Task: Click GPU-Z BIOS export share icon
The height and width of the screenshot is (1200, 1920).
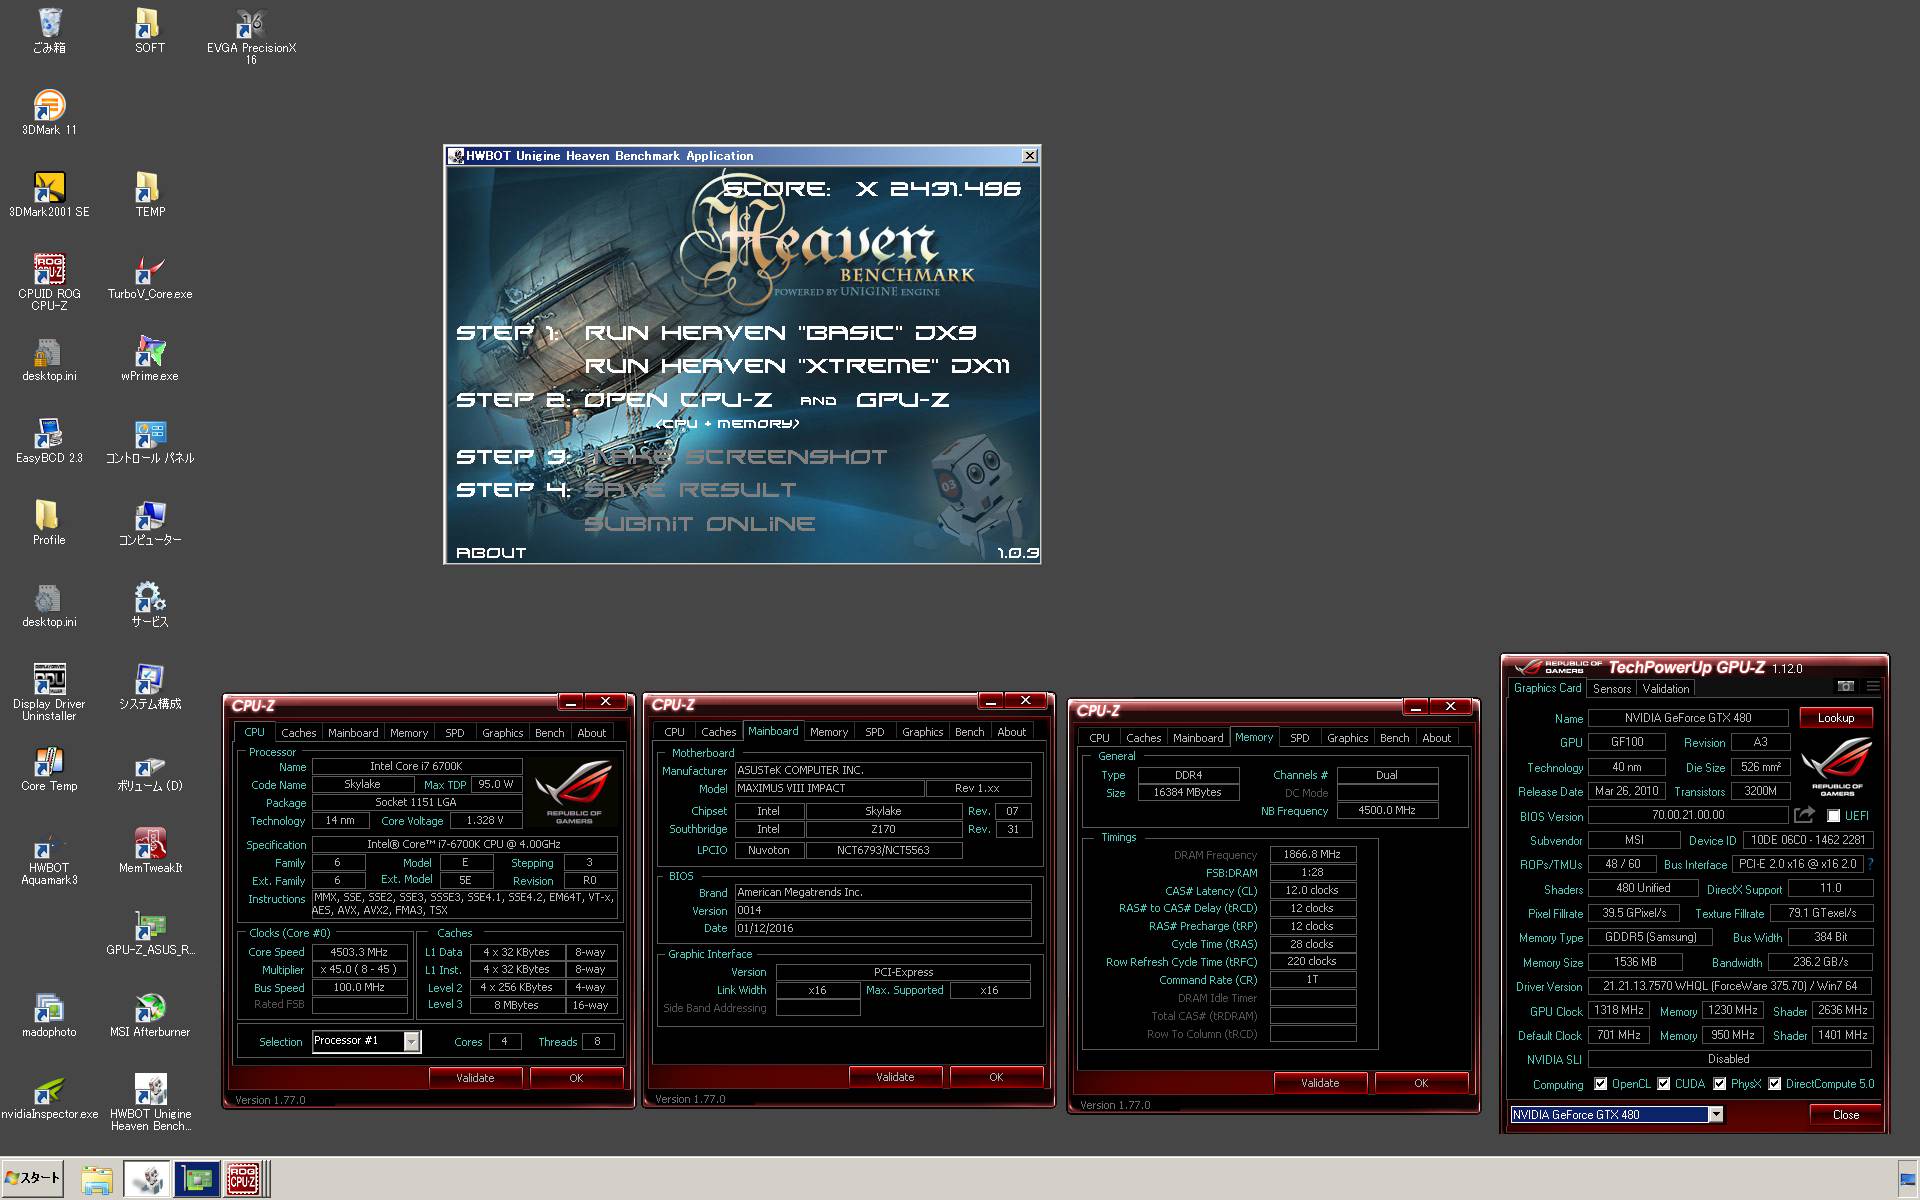Action: 1803,815
